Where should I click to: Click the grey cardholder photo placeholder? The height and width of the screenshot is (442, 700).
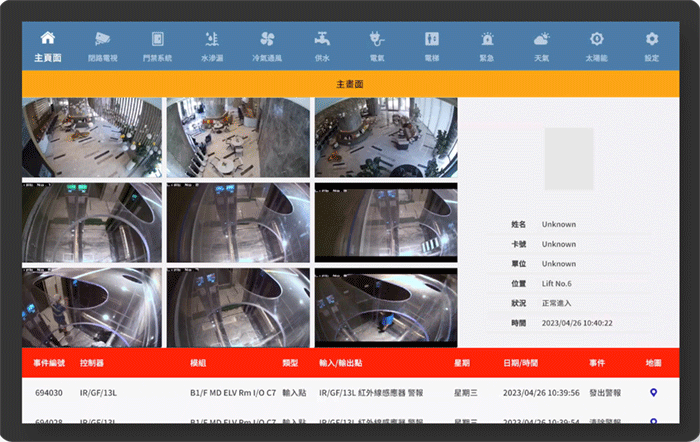(x=568, y=158)
